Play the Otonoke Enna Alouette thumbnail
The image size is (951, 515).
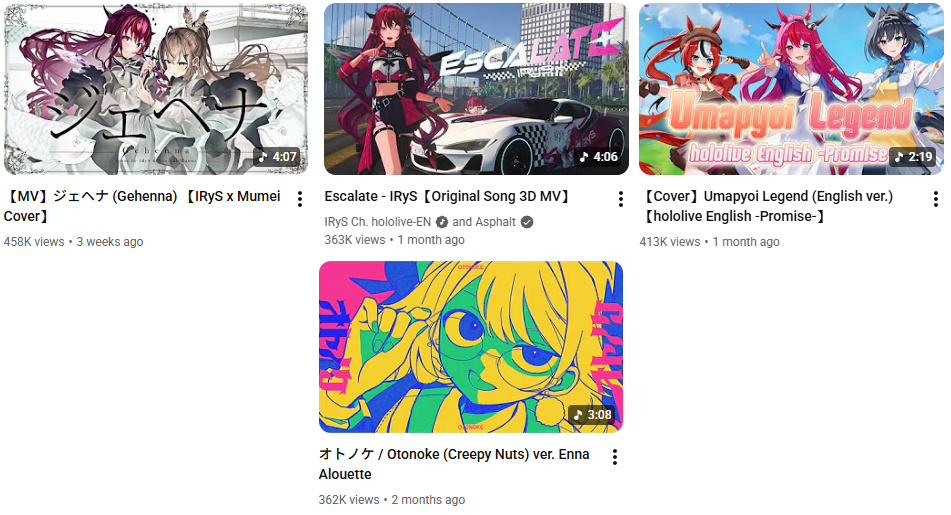pos(471,347)
